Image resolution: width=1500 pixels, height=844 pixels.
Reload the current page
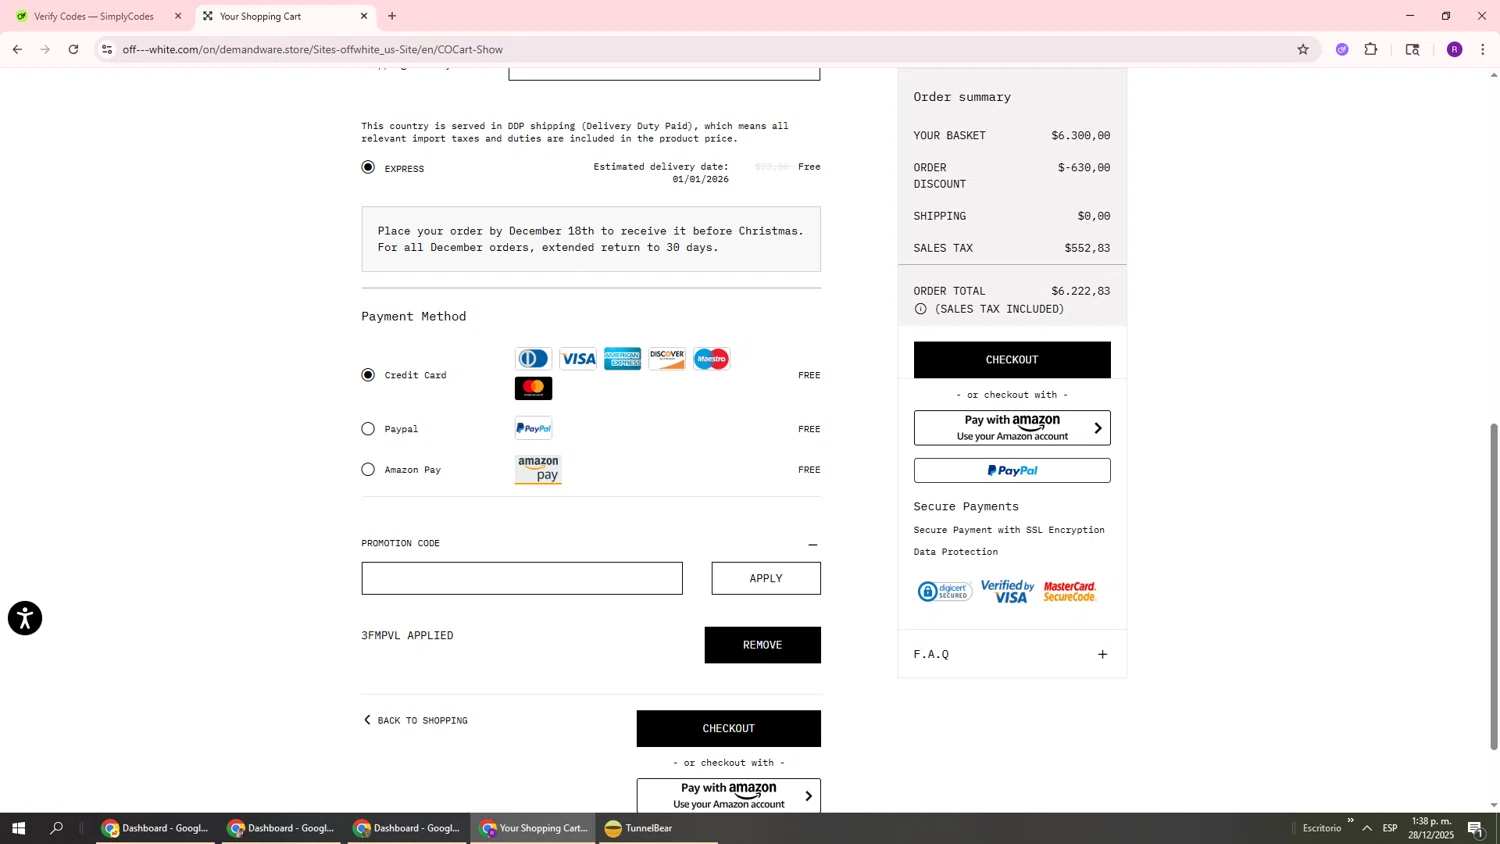(74, 49)
